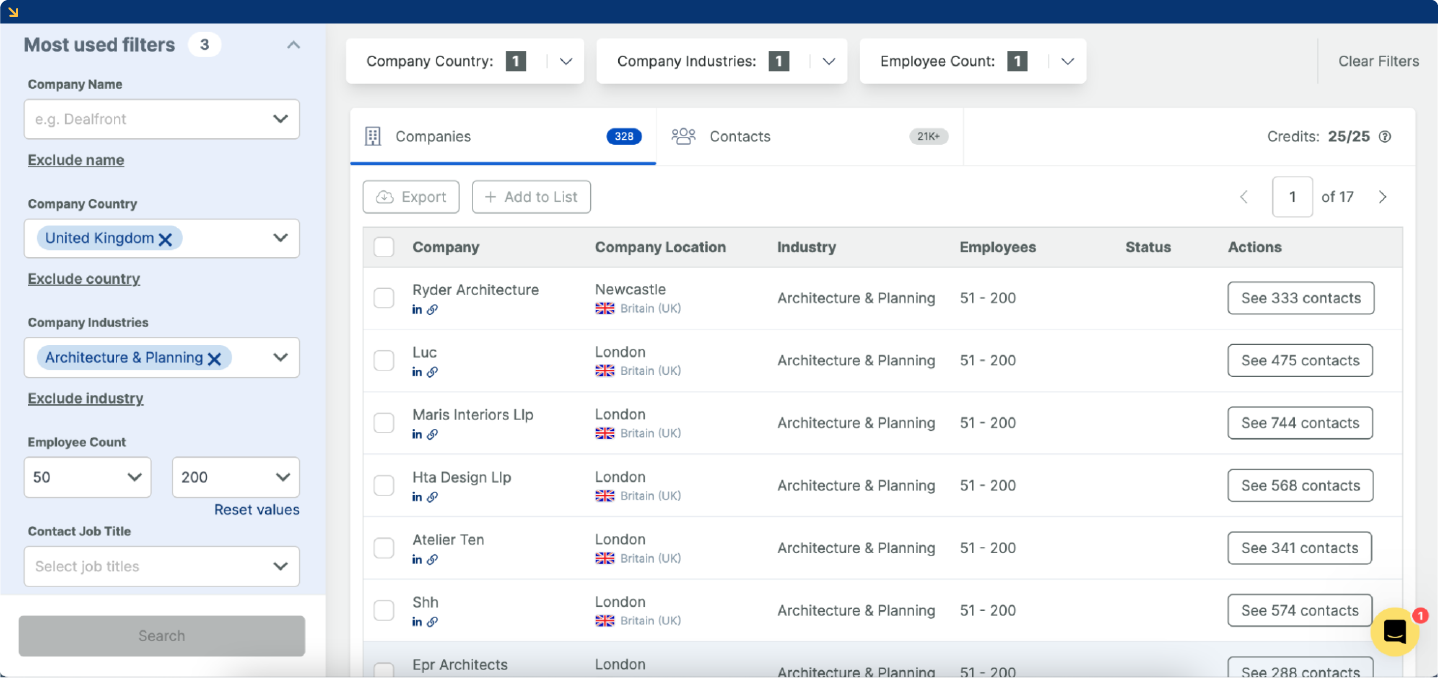Image resolution: width=1441 pixels, height=678 pixels.
Task: Click the yellow arrow icon in top bar
Action: tap(14, 10)
